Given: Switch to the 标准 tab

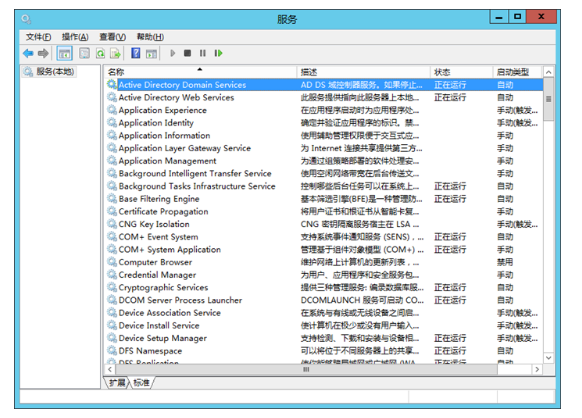Looking at the screenshot, I should 141,383.
